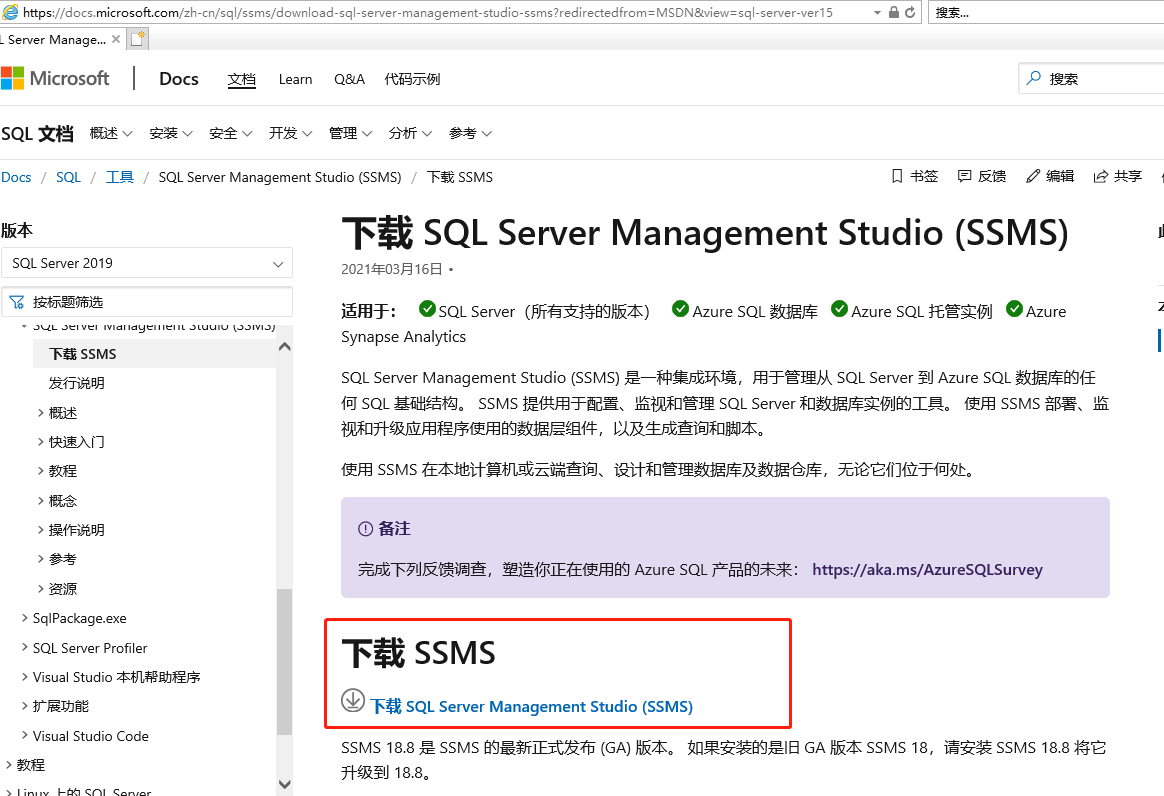Open the Q&A header tab
Screen dimensions: 1164x796
coord(349,79)
